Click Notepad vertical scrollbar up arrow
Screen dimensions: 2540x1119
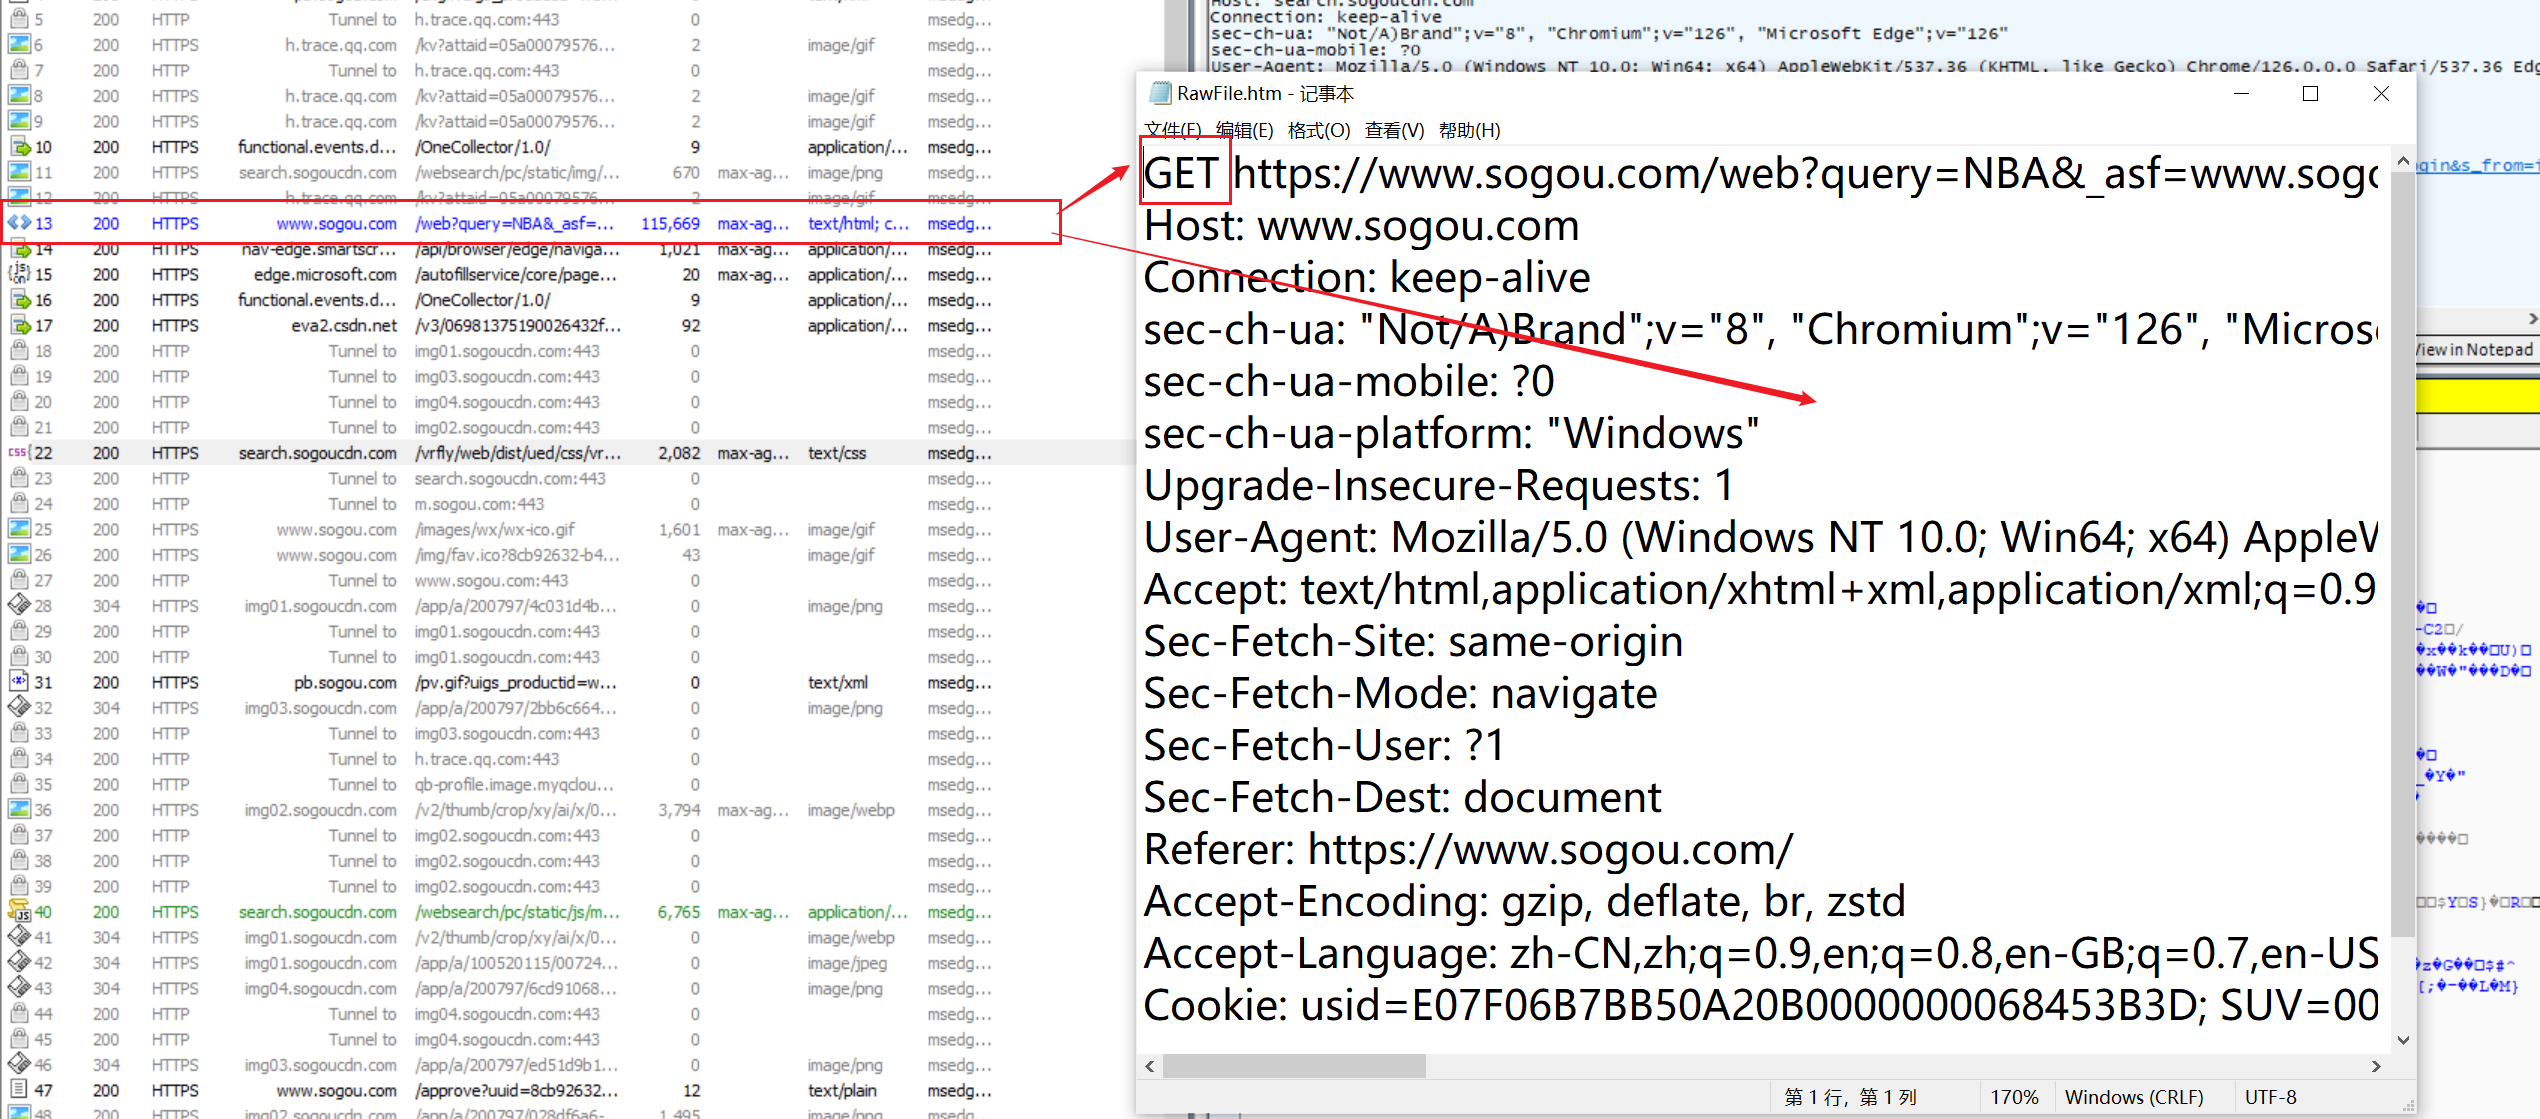click(2403, 160)
